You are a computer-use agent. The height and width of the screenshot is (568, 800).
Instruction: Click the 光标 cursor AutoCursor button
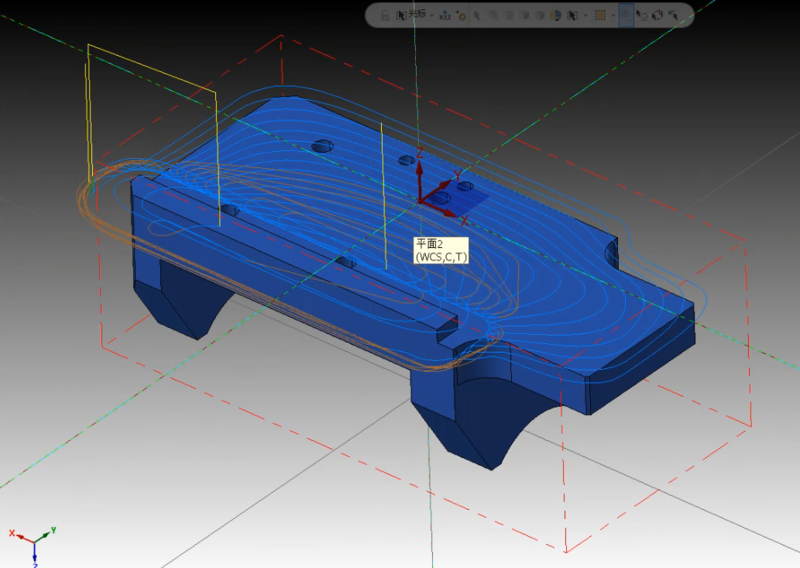coord(410,15)
